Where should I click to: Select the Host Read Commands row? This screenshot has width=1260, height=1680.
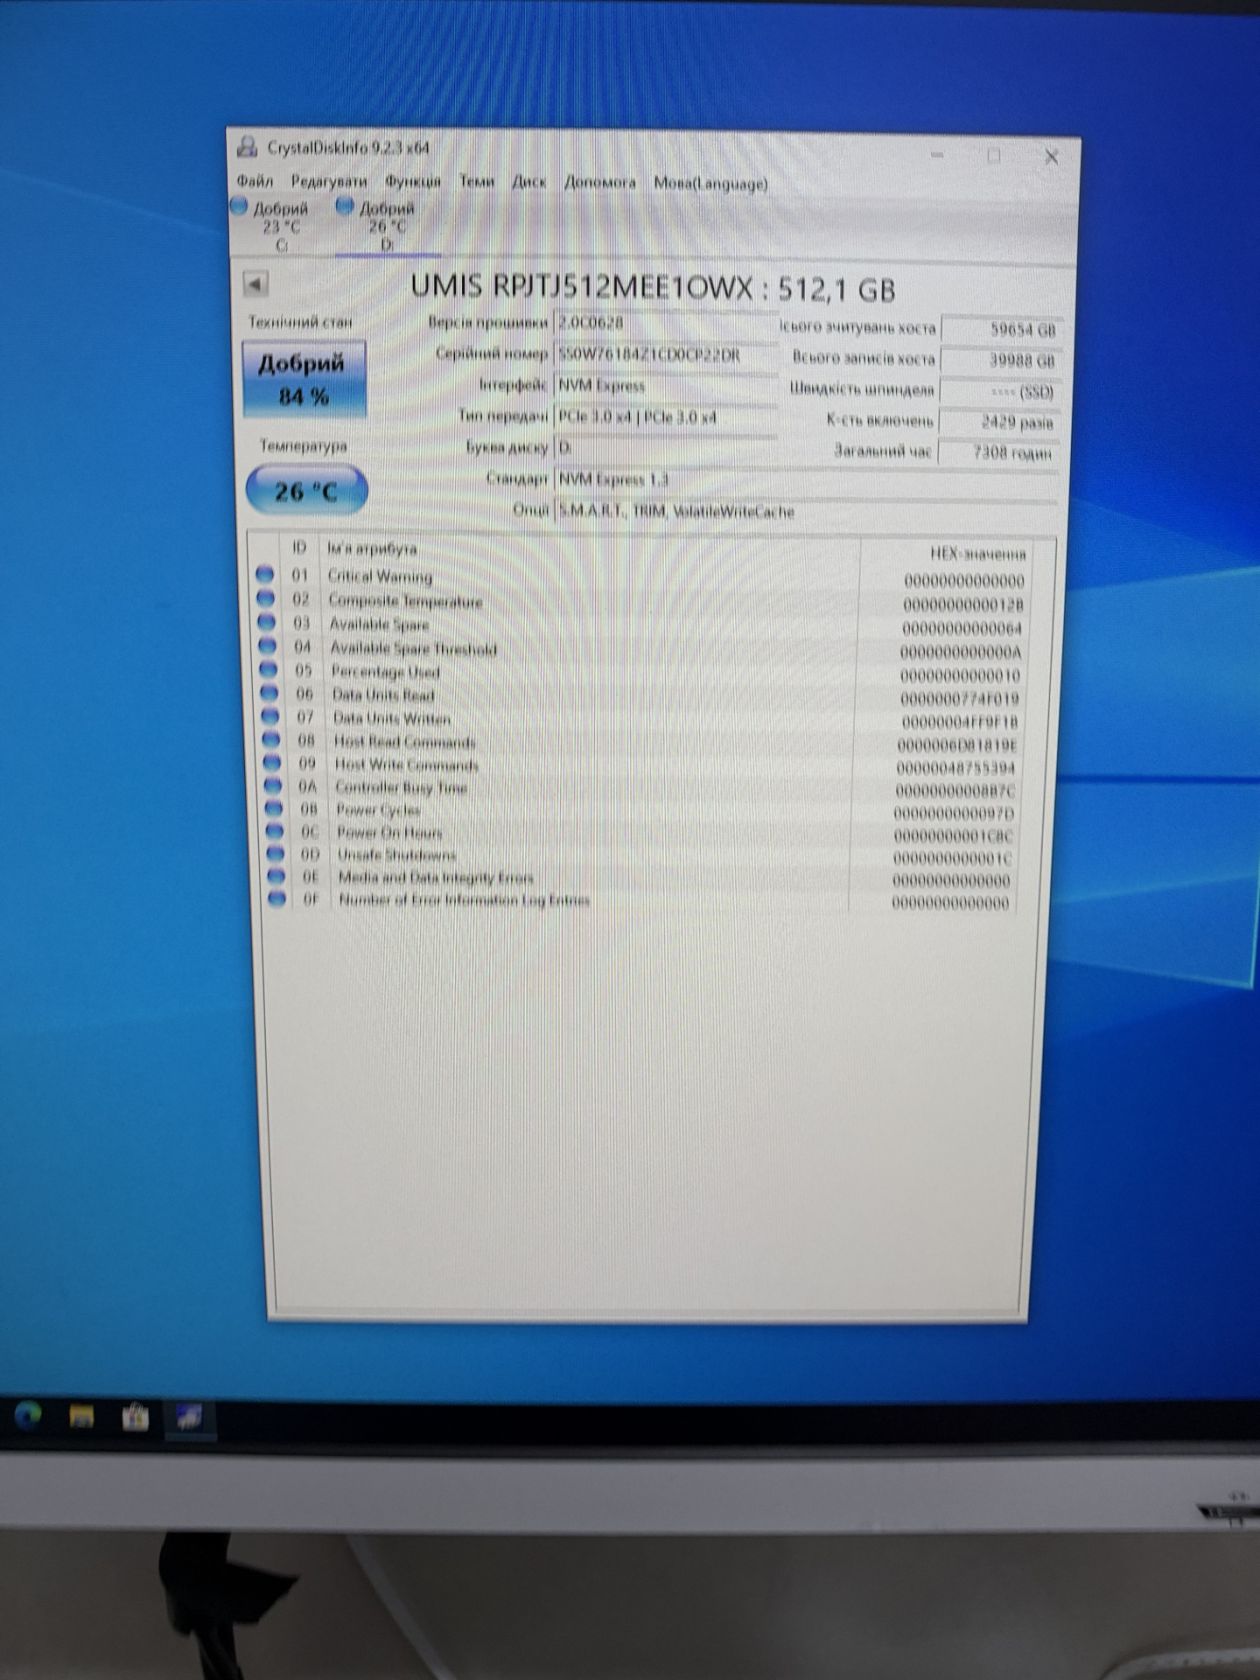(640, 742)
